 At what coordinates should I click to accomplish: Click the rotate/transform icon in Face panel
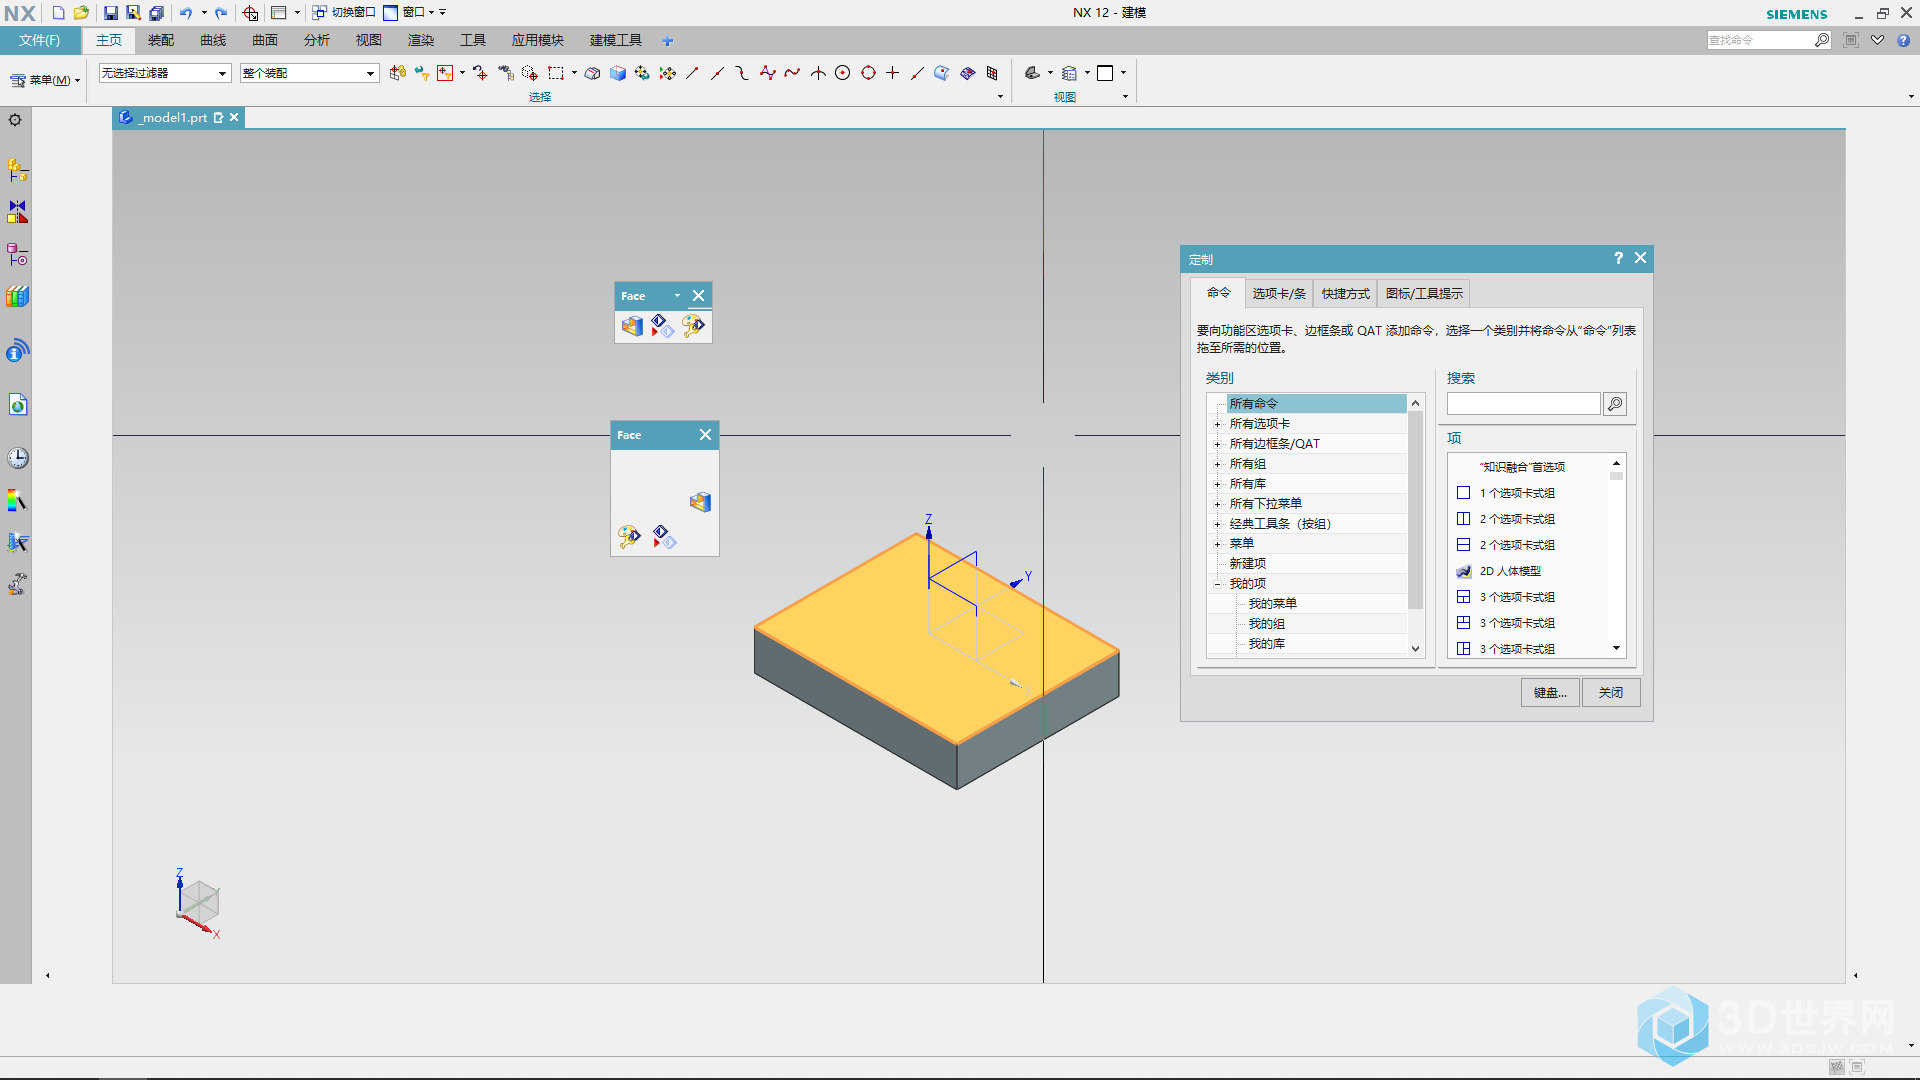[662, 326]
